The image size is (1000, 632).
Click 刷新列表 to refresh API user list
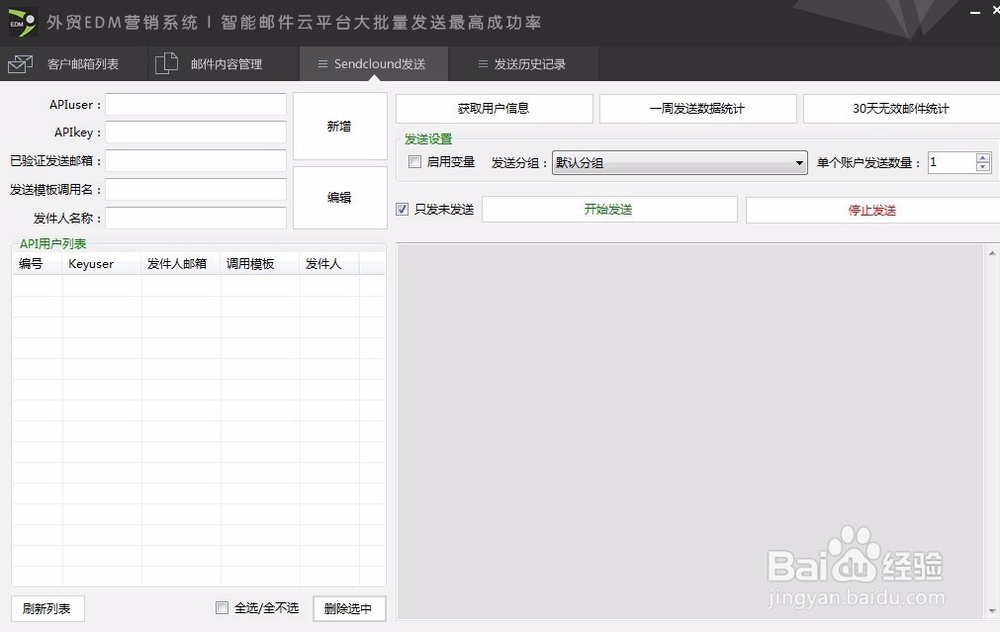(47, 608)
